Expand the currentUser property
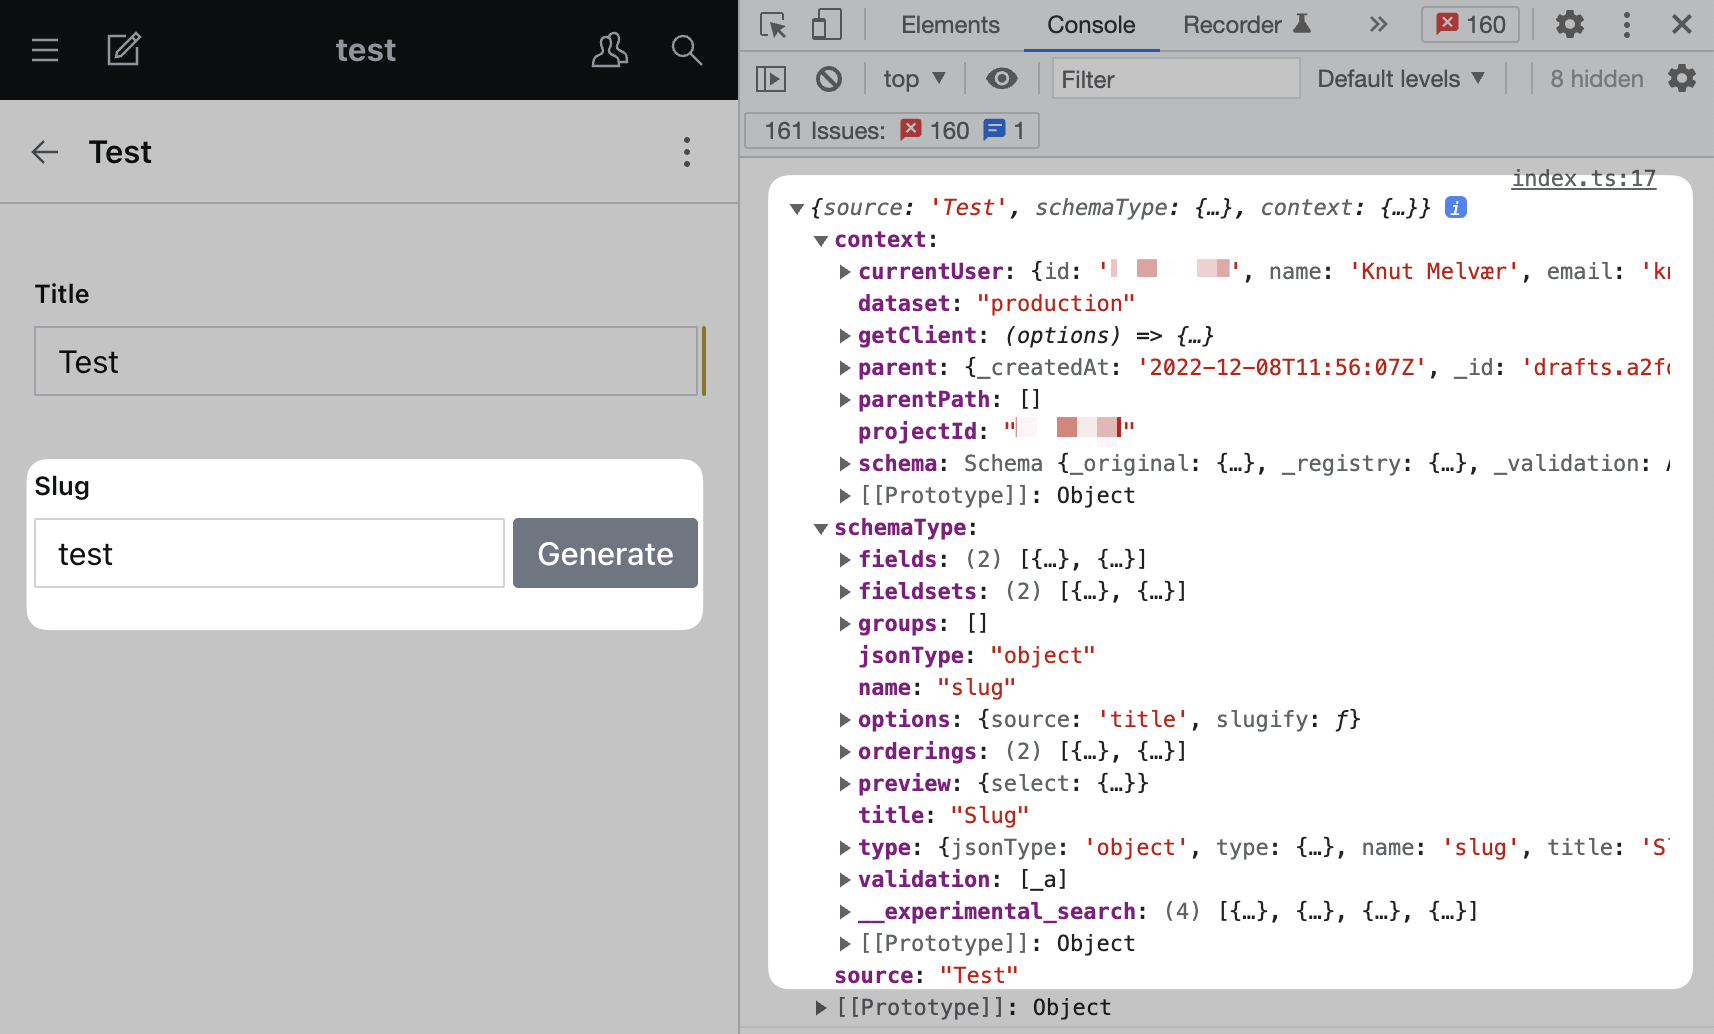The height and width of the screenshot is (1034, 1714). click(x=845, y=272)
